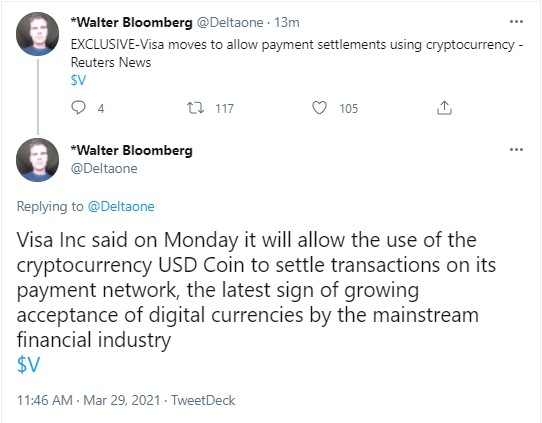The image size is (542, 423).
Task: Open the share icon on first tweet
Action: coord(444,107)
